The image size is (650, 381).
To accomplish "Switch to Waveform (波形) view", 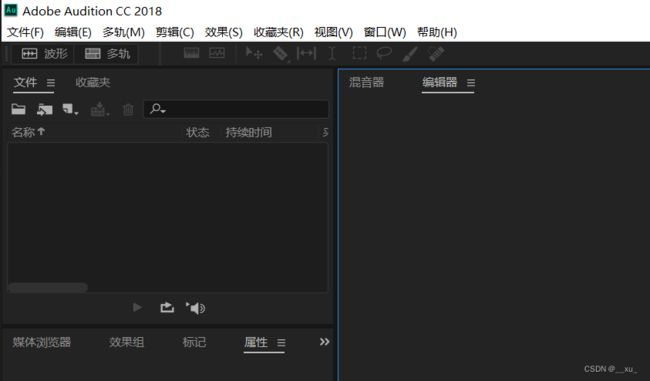I will coord(44,54).
